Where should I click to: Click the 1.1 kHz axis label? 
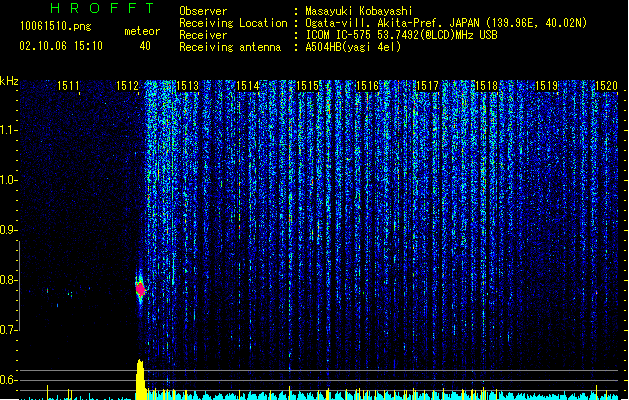(8, 130)
